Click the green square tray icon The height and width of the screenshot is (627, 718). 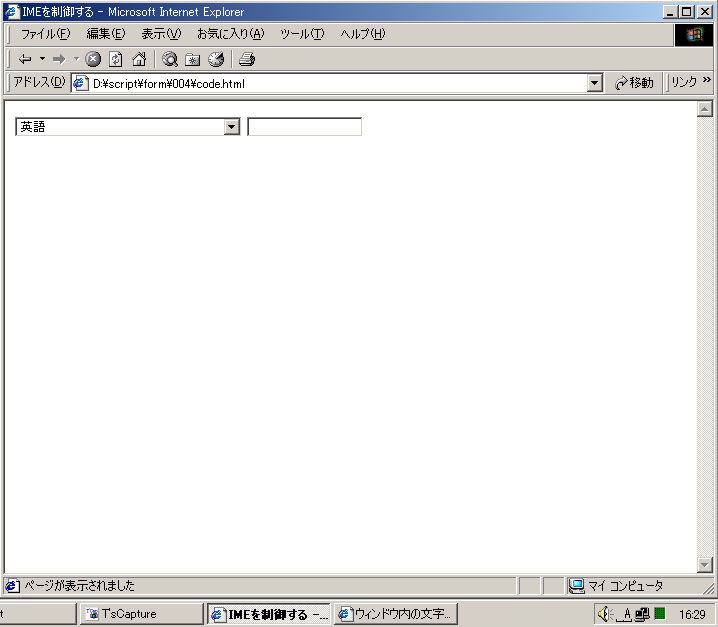(x=660, y=613)
